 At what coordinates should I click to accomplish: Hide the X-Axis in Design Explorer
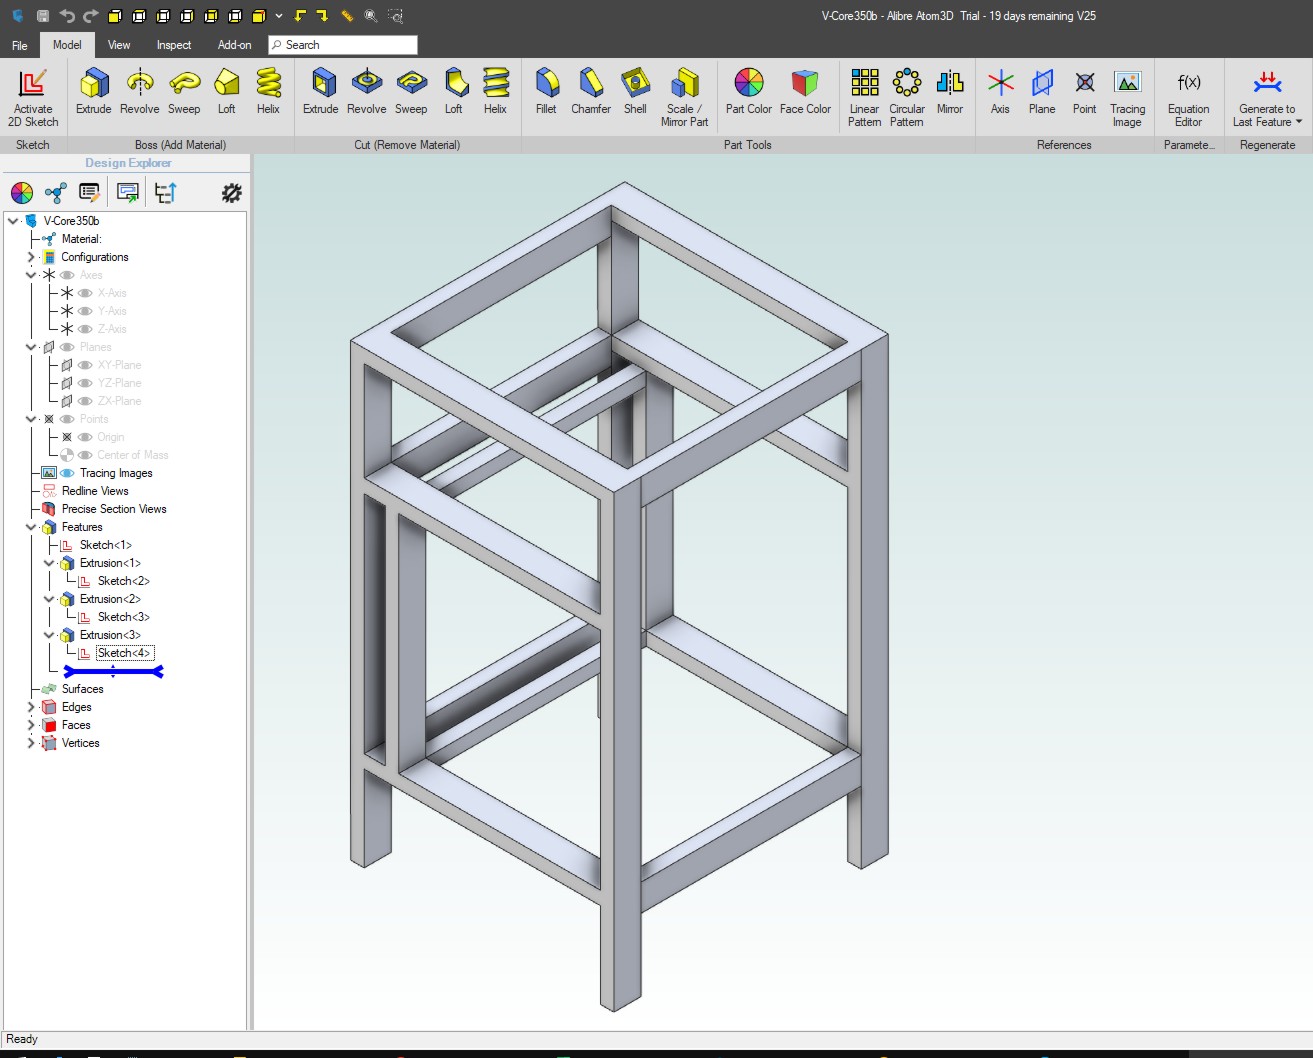click(86, 293)
